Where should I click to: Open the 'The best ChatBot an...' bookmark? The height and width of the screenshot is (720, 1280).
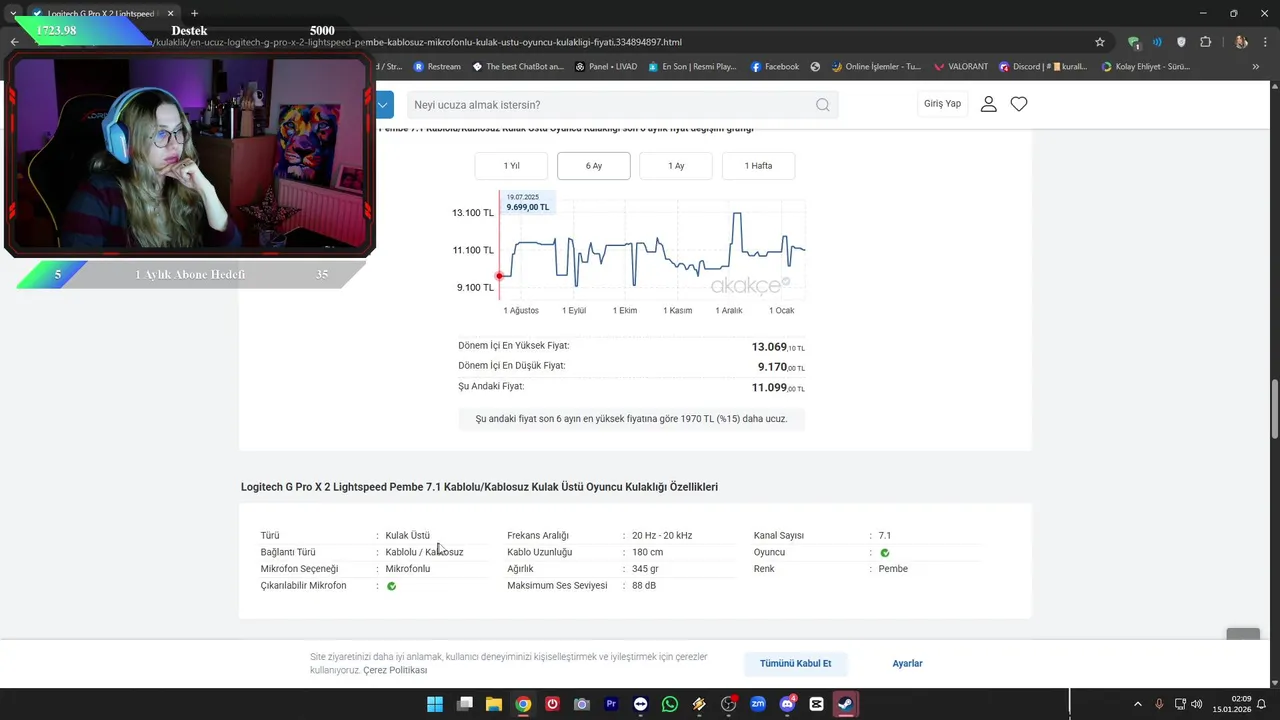[x=518, y=67]
